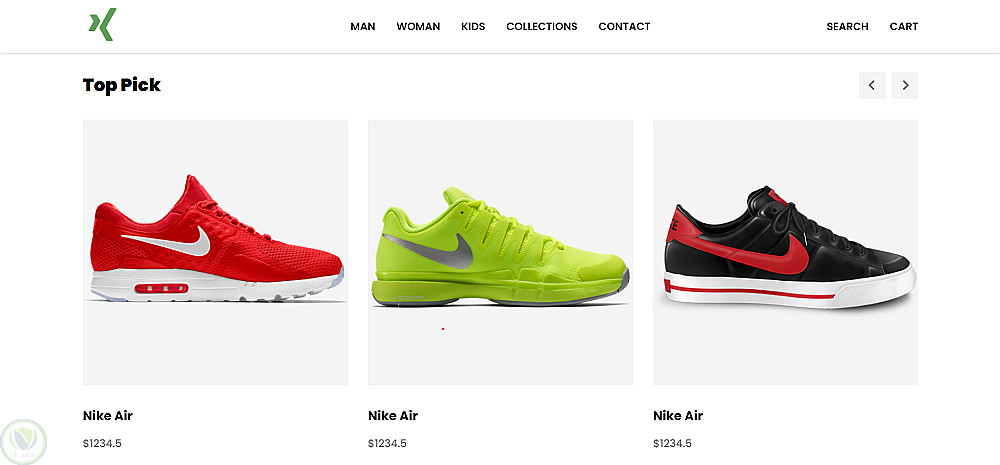Open the shopping CART

pos(904,27)
